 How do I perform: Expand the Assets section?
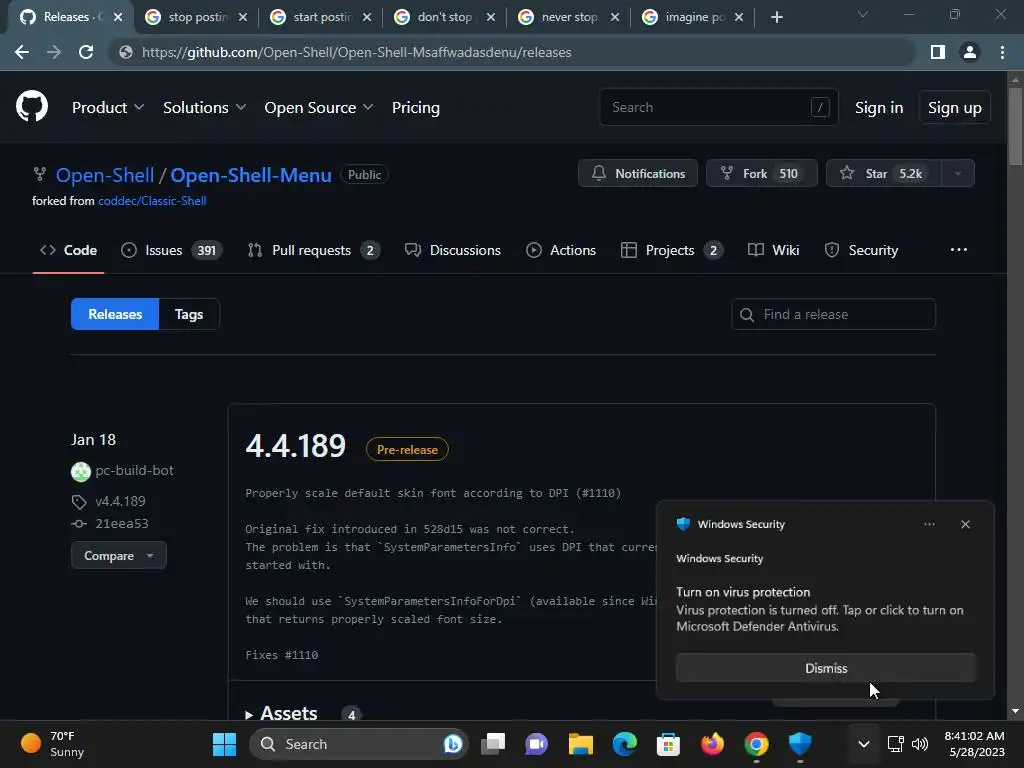pos(281,713)
